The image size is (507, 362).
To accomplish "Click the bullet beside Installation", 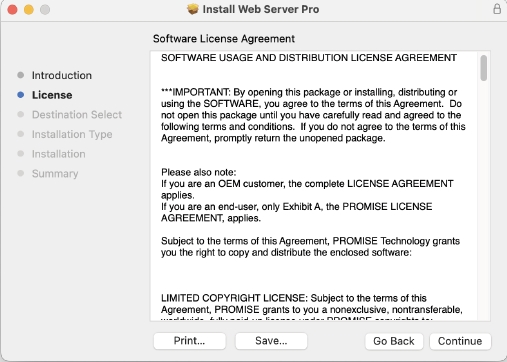I will click(21, 154).
